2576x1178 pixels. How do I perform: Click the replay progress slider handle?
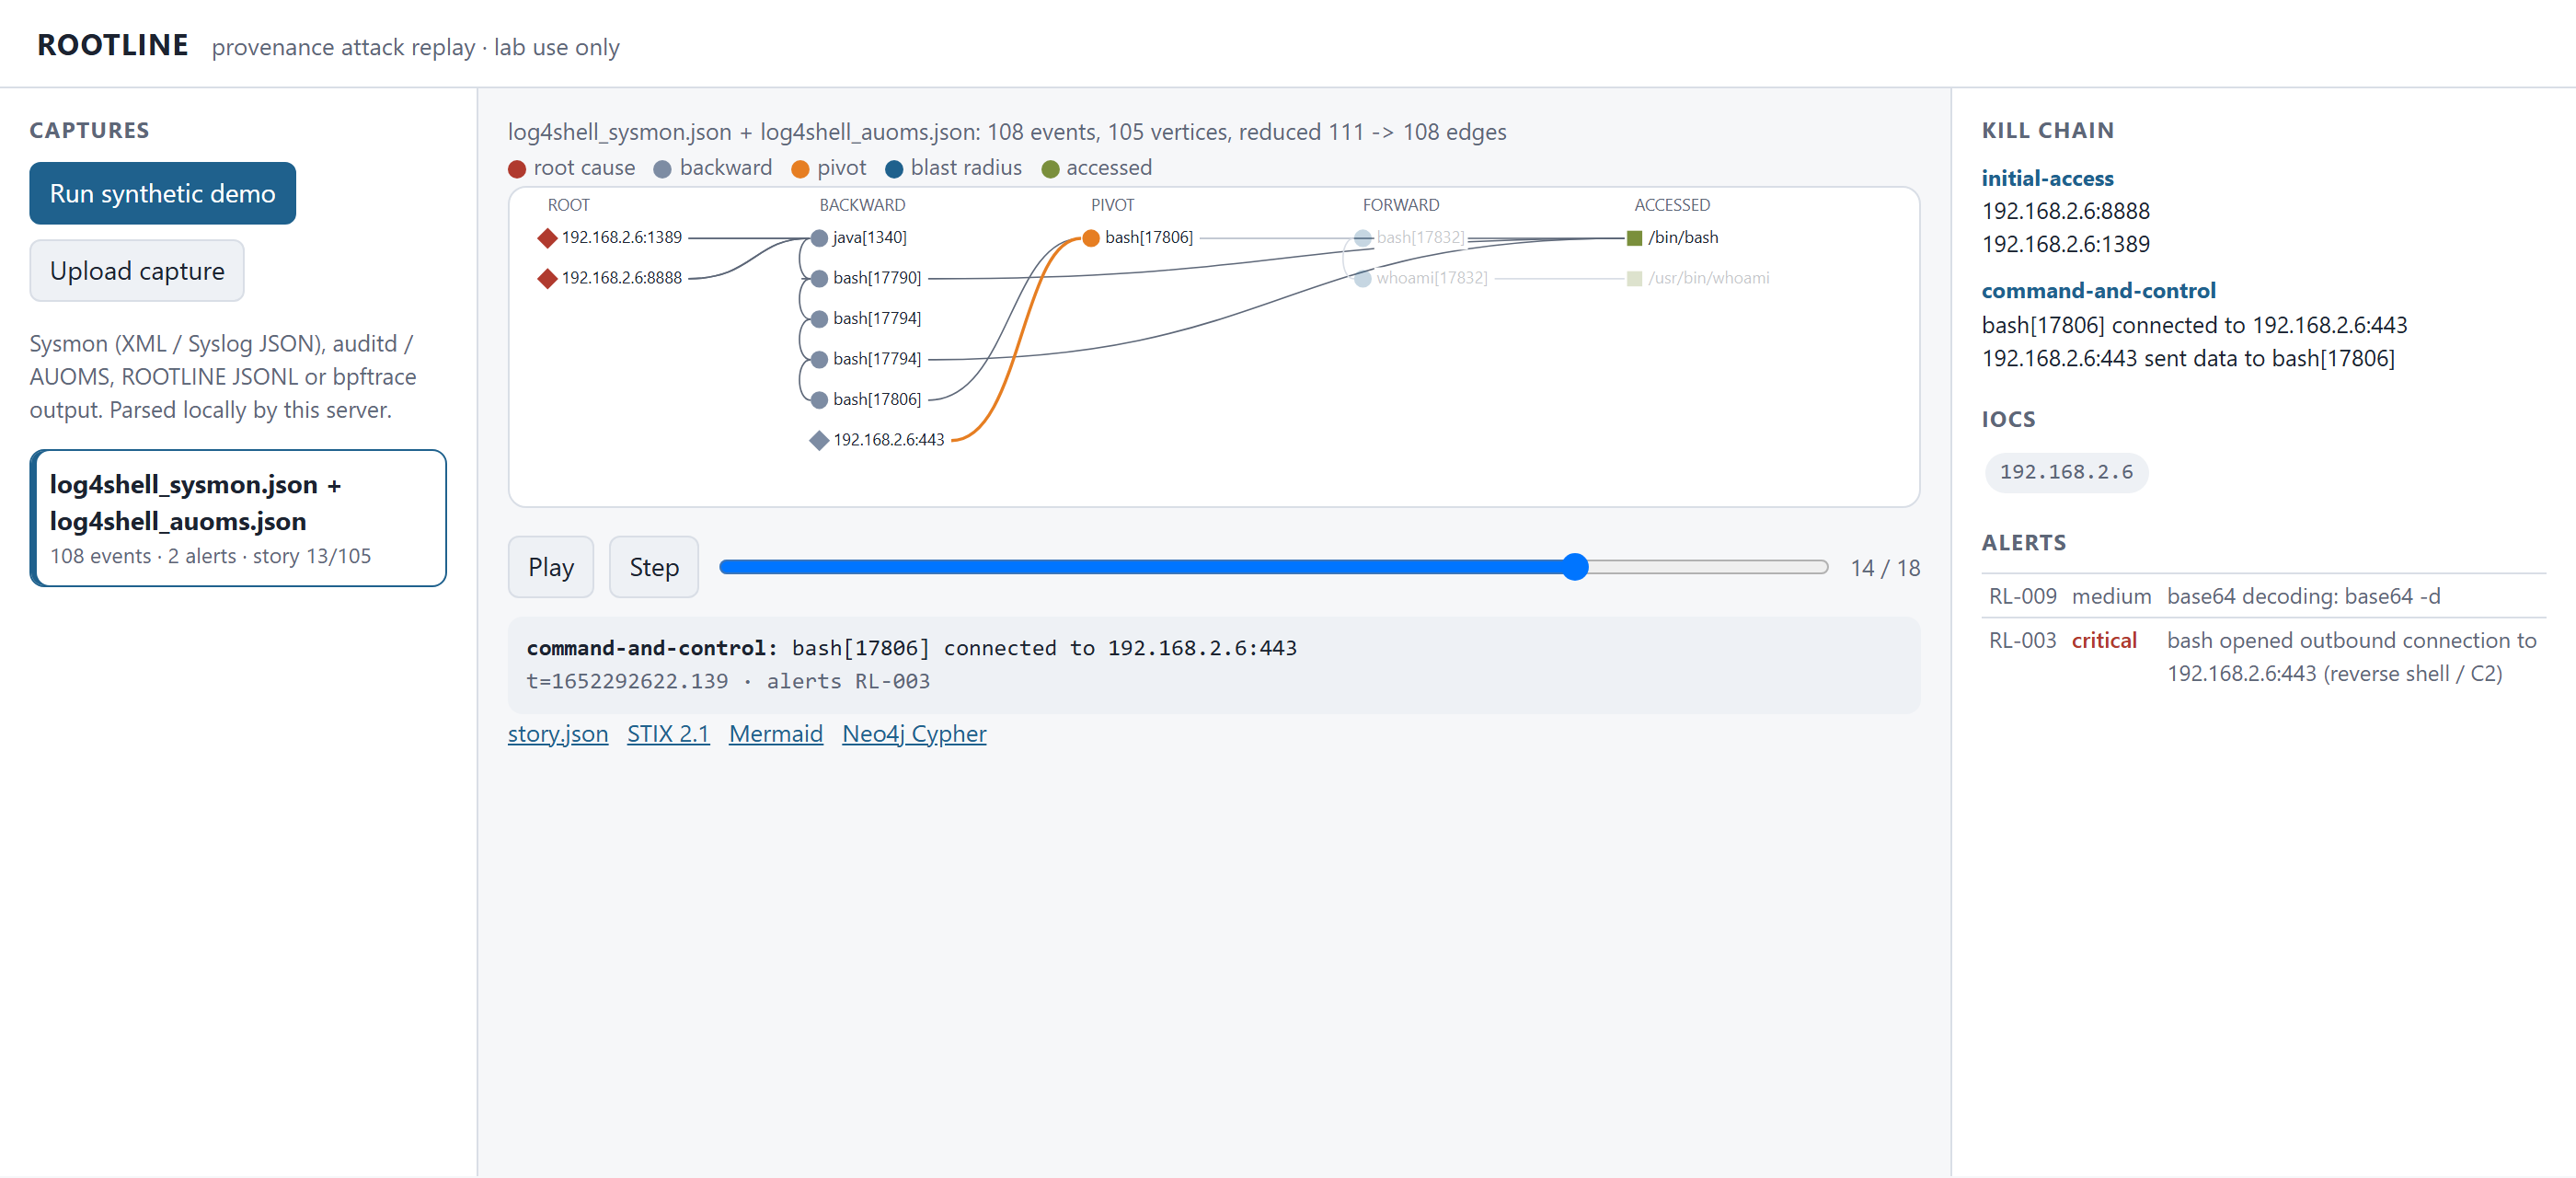pos(1575,567)
